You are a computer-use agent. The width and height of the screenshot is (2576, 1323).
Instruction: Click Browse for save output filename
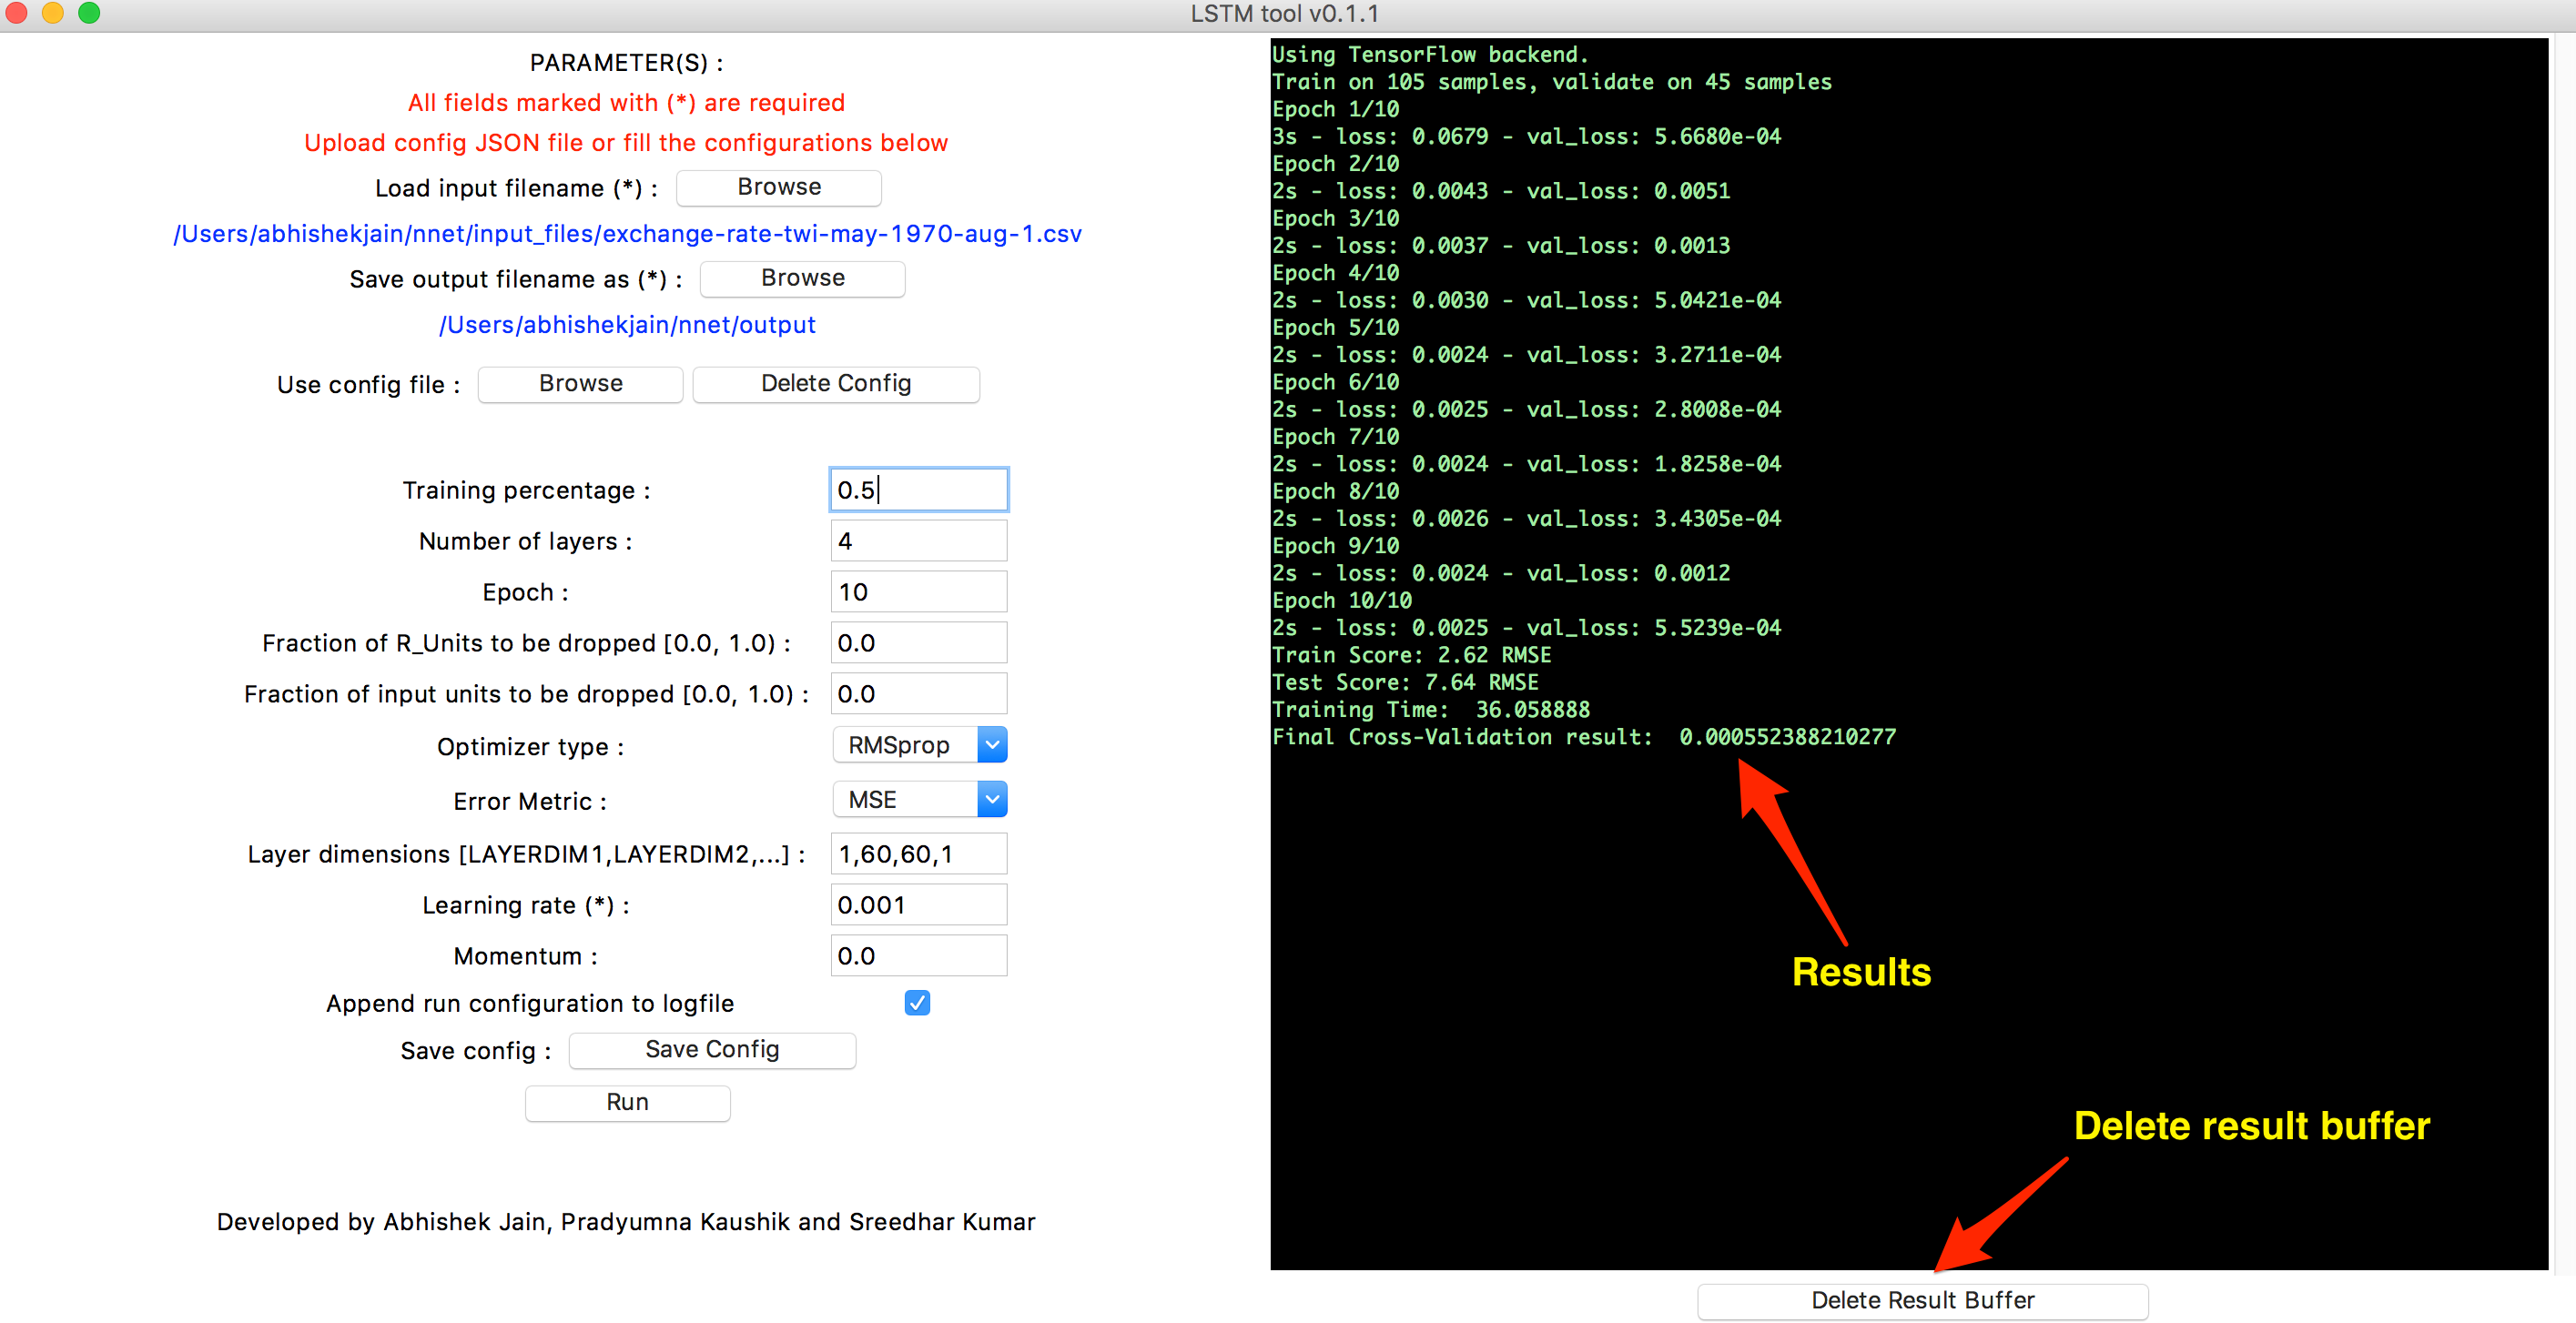pos(802,278)
